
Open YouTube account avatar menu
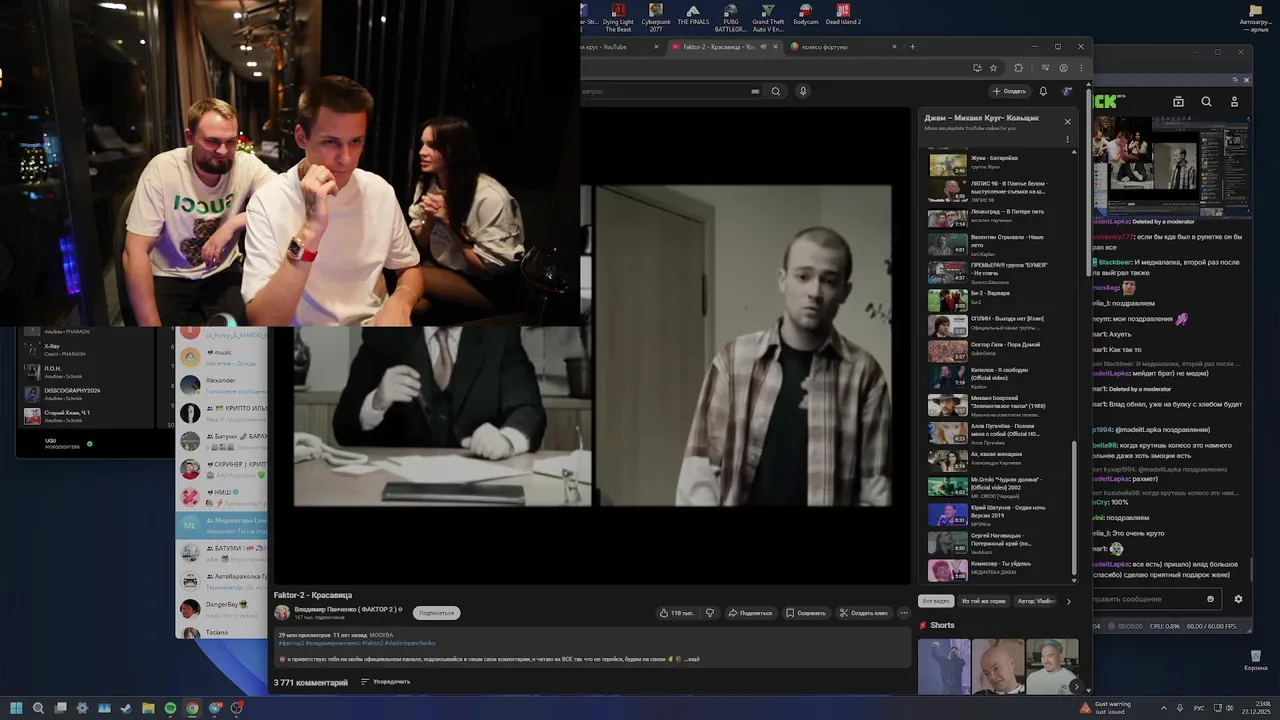(1068, 91)
